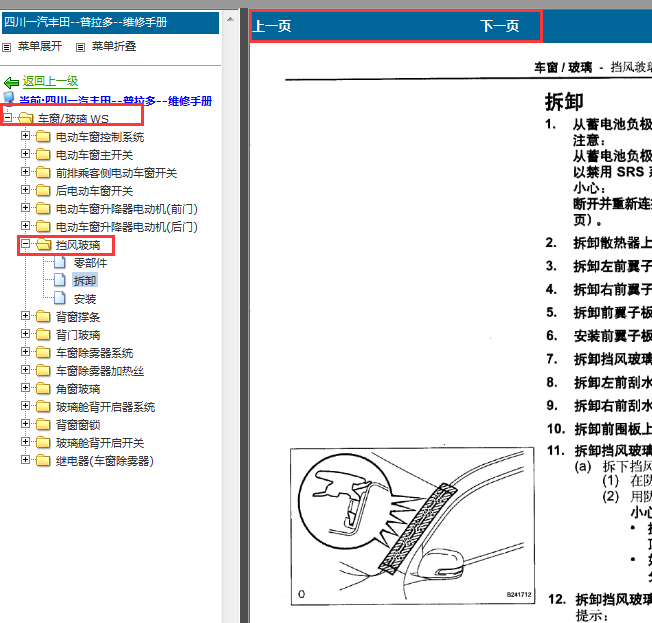652x623 pixels.
Task: Click 菜单展开 to expand all menus
Action: point(40,46)
